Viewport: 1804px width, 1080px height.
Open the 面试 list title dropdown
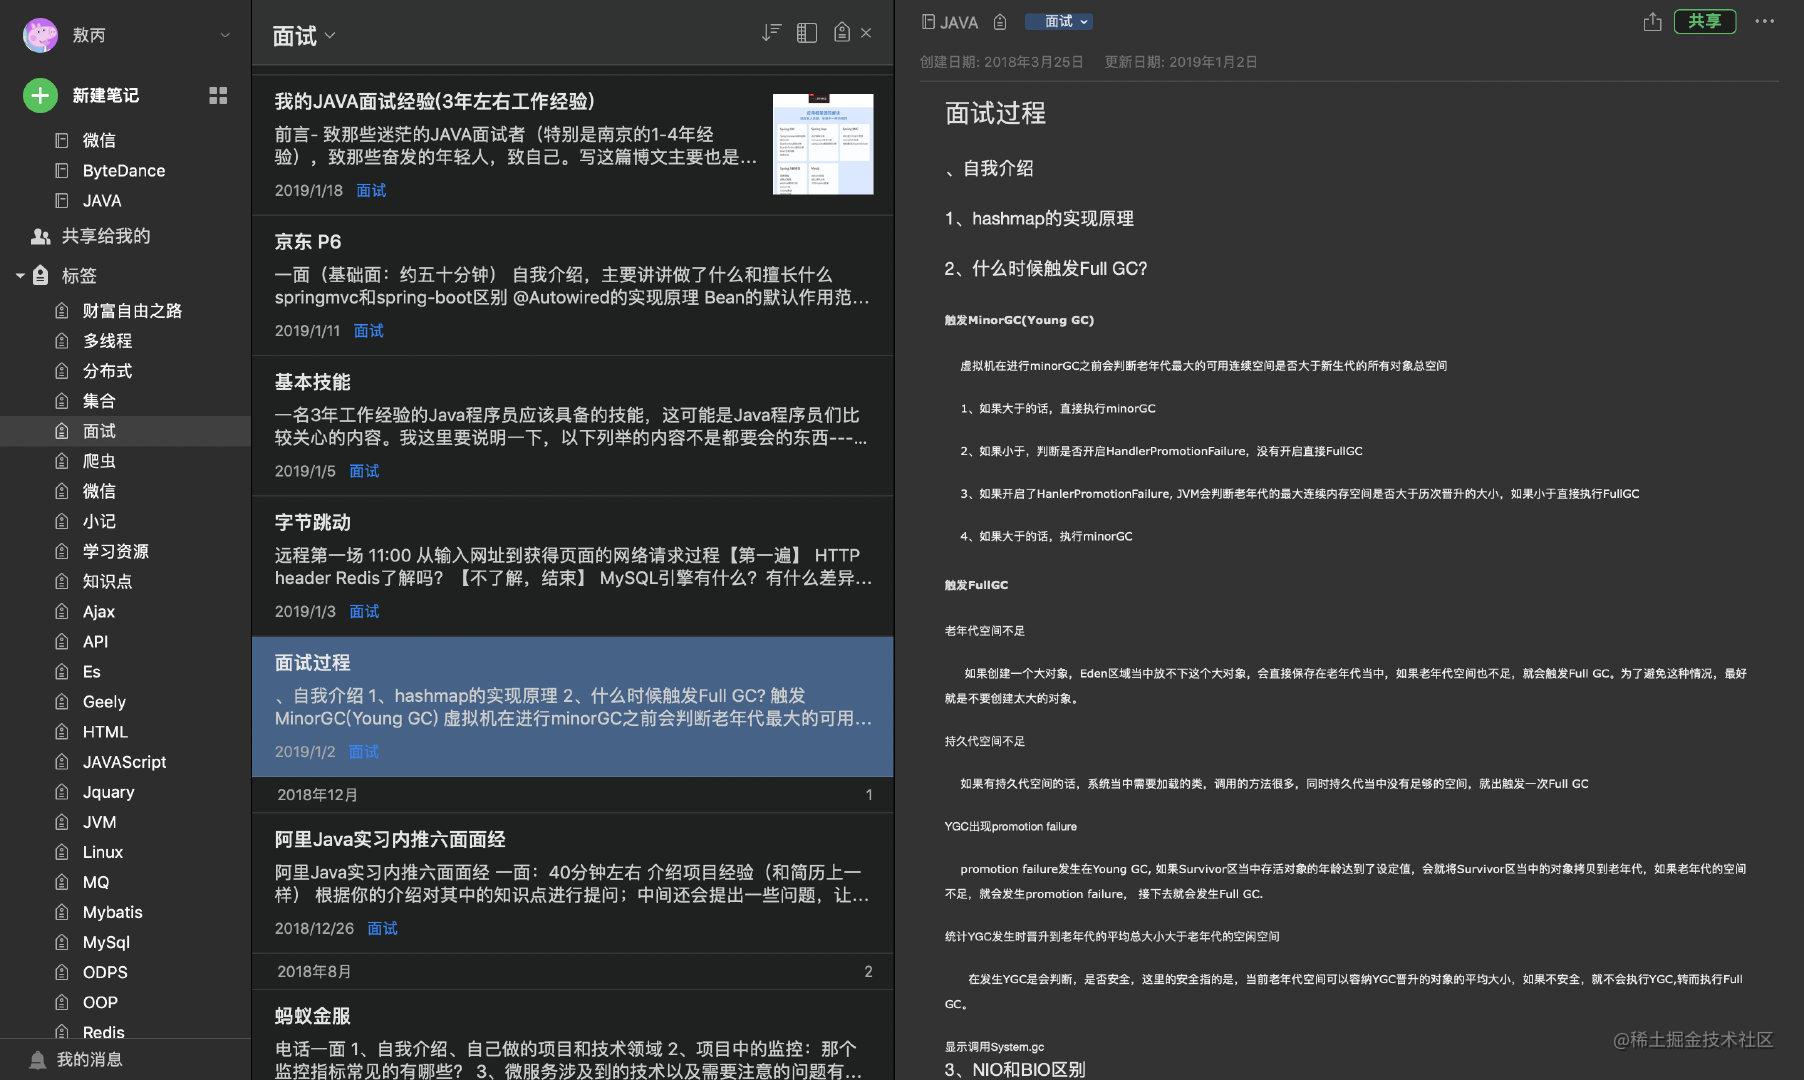[x=304, y=36]
